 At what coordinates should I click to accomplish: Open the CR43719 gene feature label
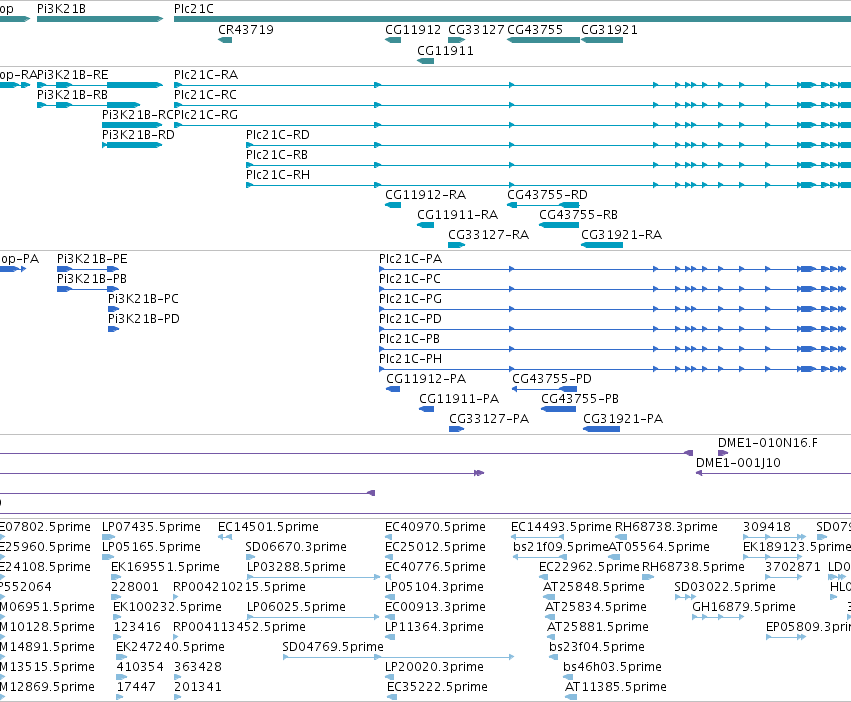[x=246, y=29]
